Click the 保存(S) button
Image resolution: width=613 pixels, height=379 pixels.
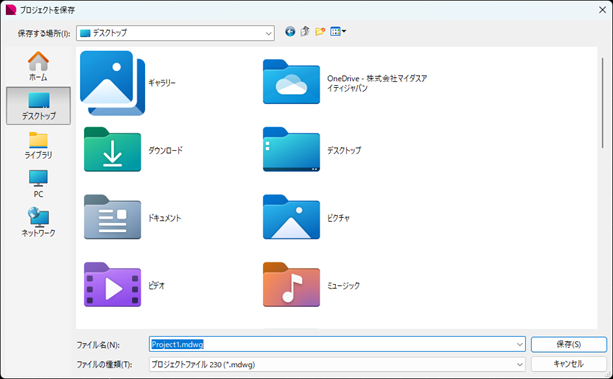coord(568,344)
